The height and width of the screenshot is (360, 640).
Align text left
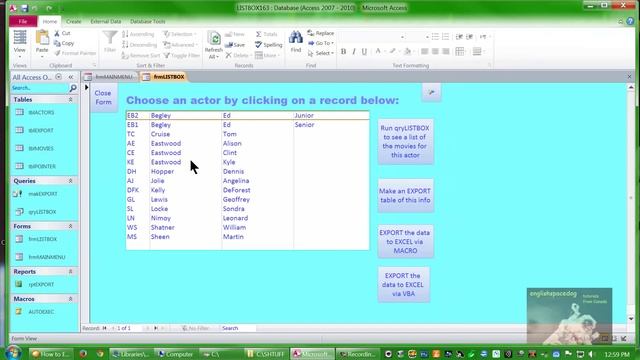[x=424, y=51]
